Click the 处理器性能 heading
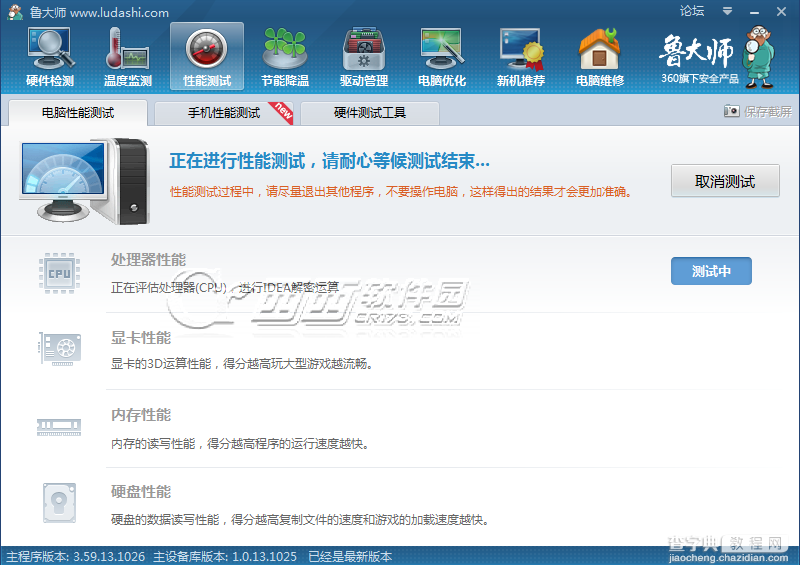Viewport: 800px width, 565px height. point(148,260)
